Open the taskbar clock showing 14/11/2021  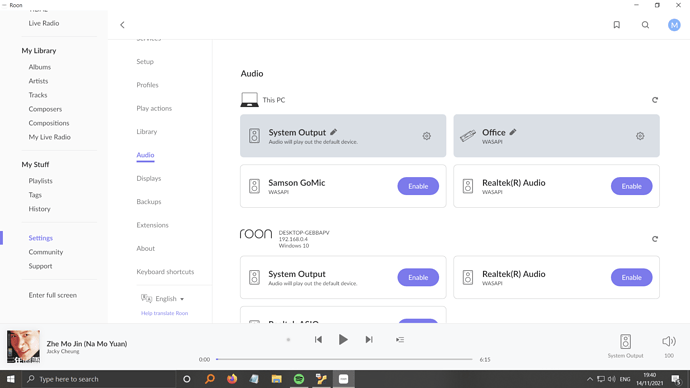[650, 379]
